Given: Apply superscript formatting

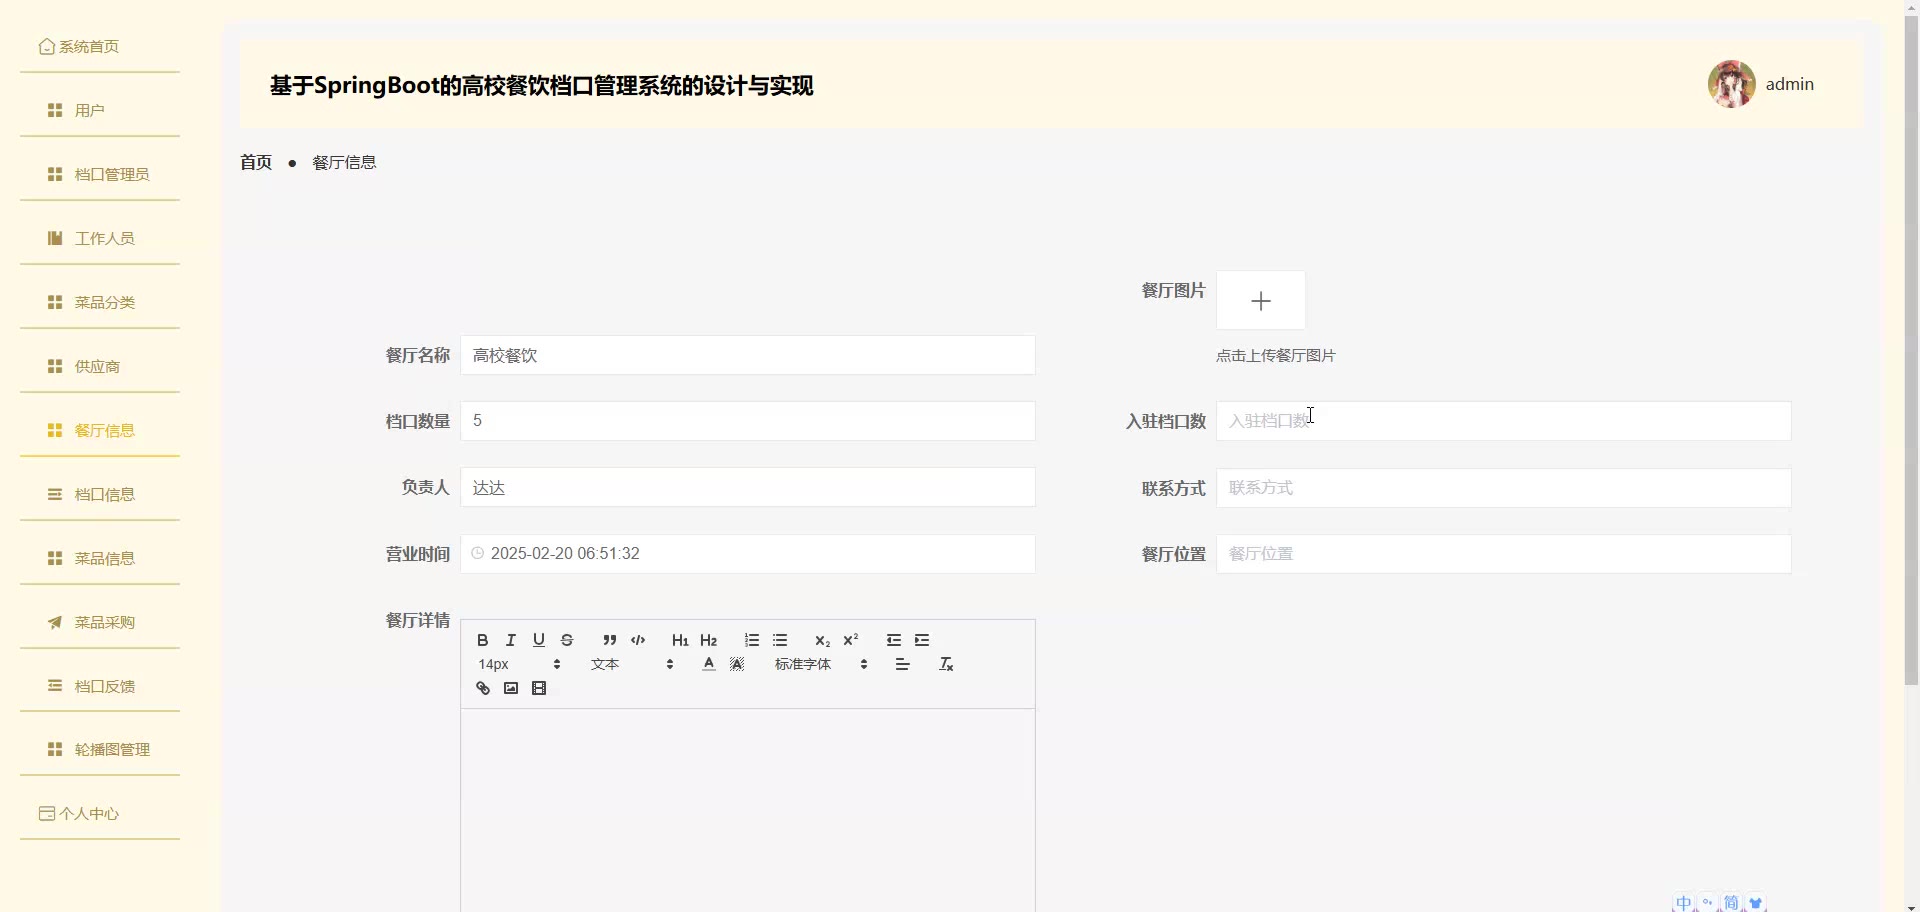Looking at the screenshot, I should tap(851, 640).
